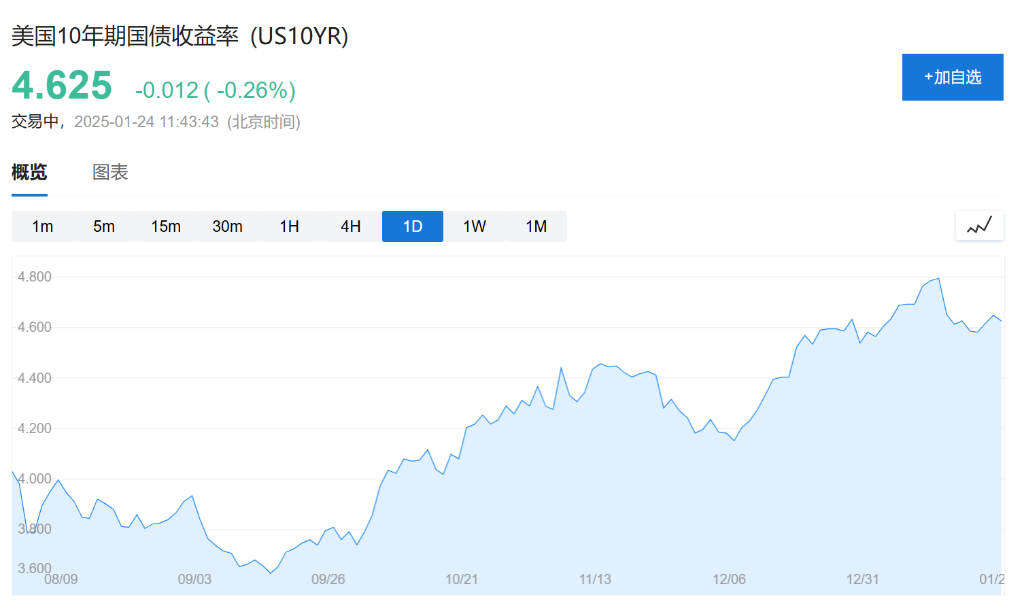Set the interval to 1H
The height and width of the screenshot is (612, 1024).
click(289, 226)
